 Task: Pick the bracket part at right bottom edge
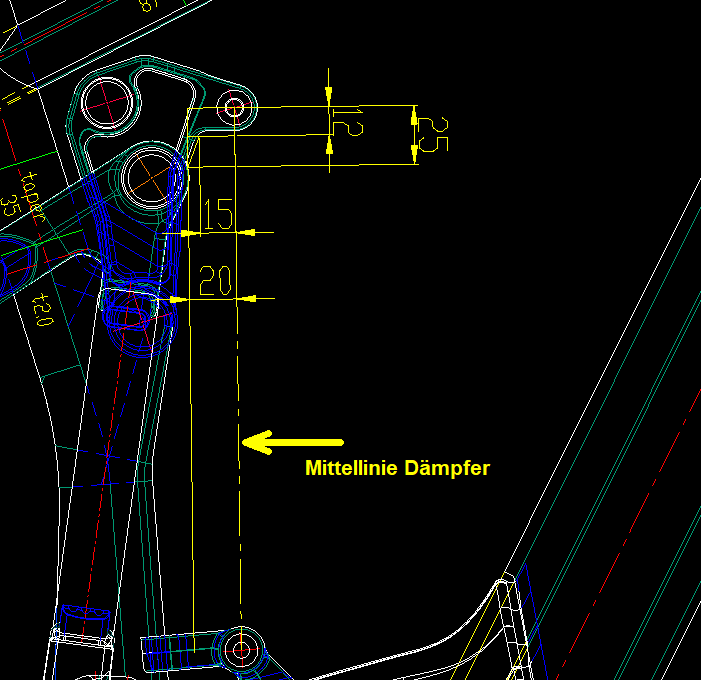[x=511, y=620]
